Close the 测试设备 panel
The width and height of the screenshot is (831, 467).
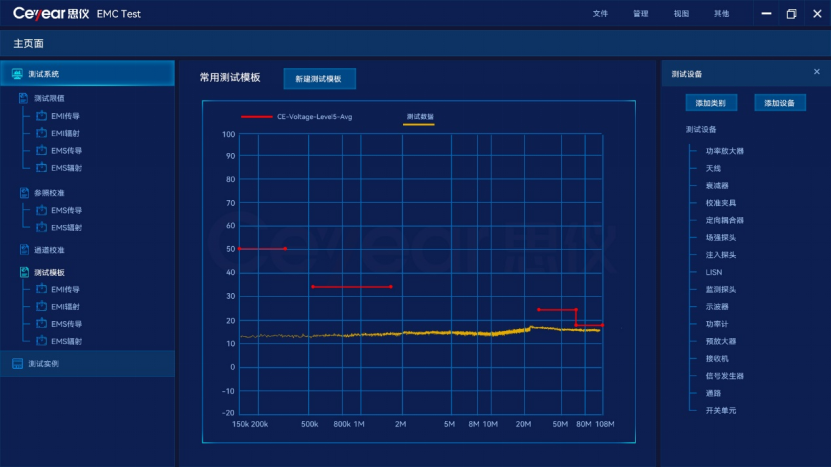(816, 73)
